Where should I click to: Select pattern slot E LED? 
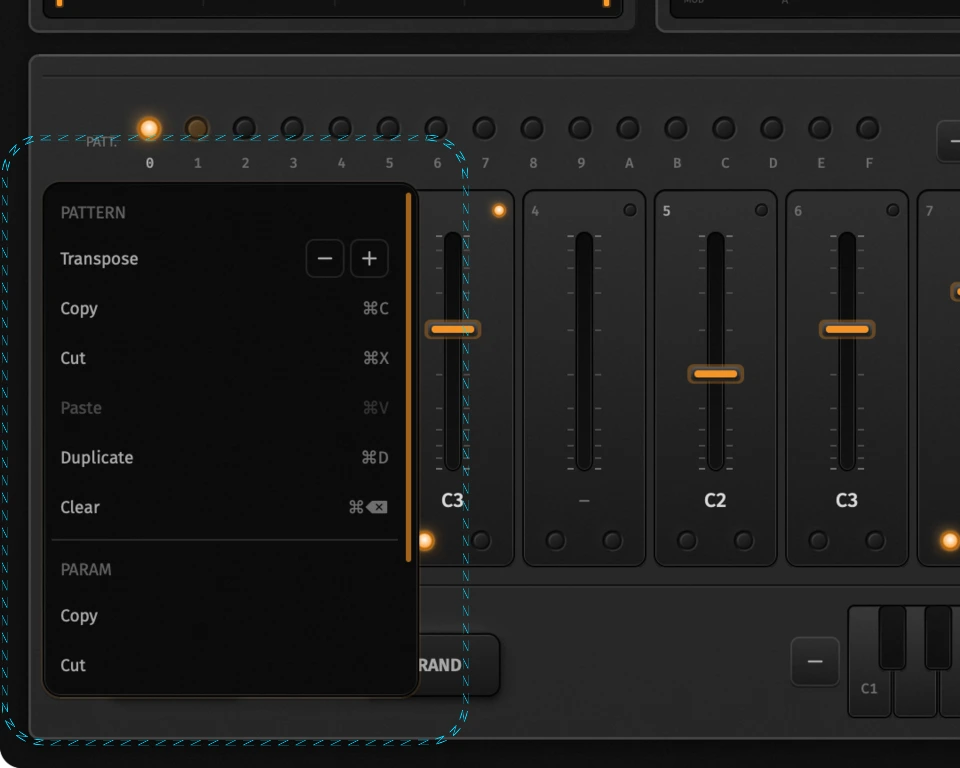[x=820, y=129]
